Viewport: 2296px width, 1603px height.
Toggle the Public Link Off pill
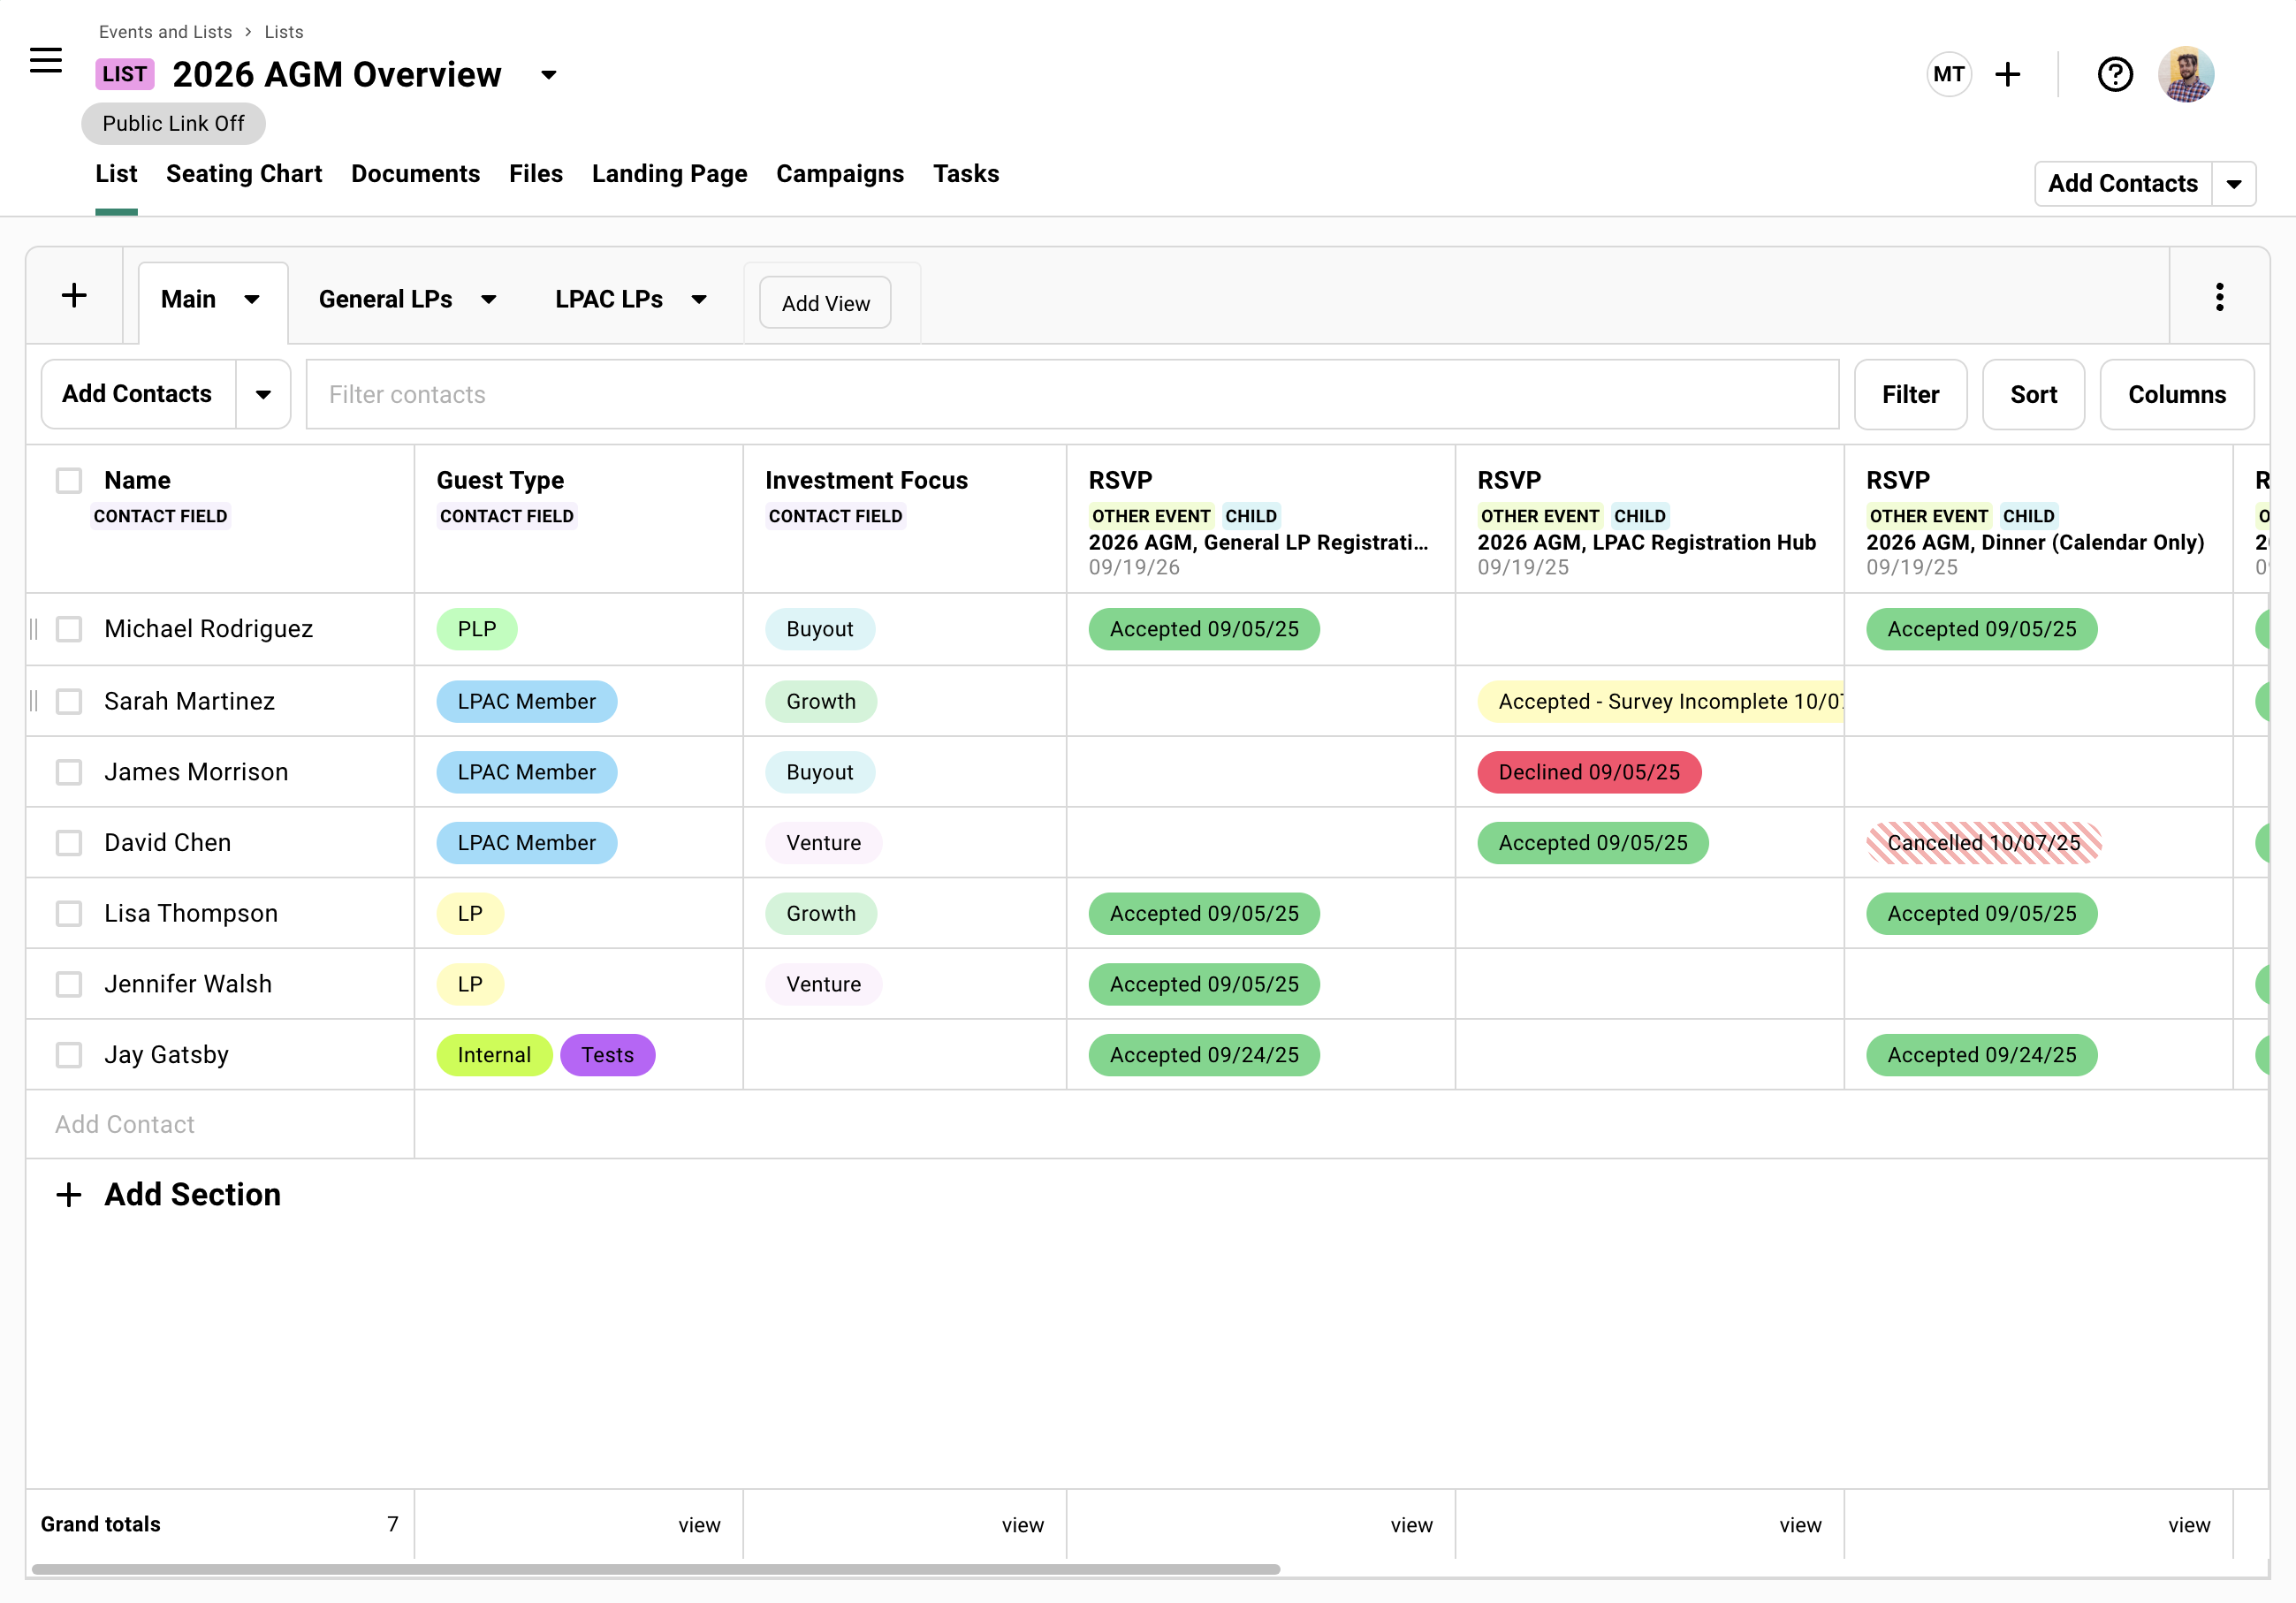[172, 123]
